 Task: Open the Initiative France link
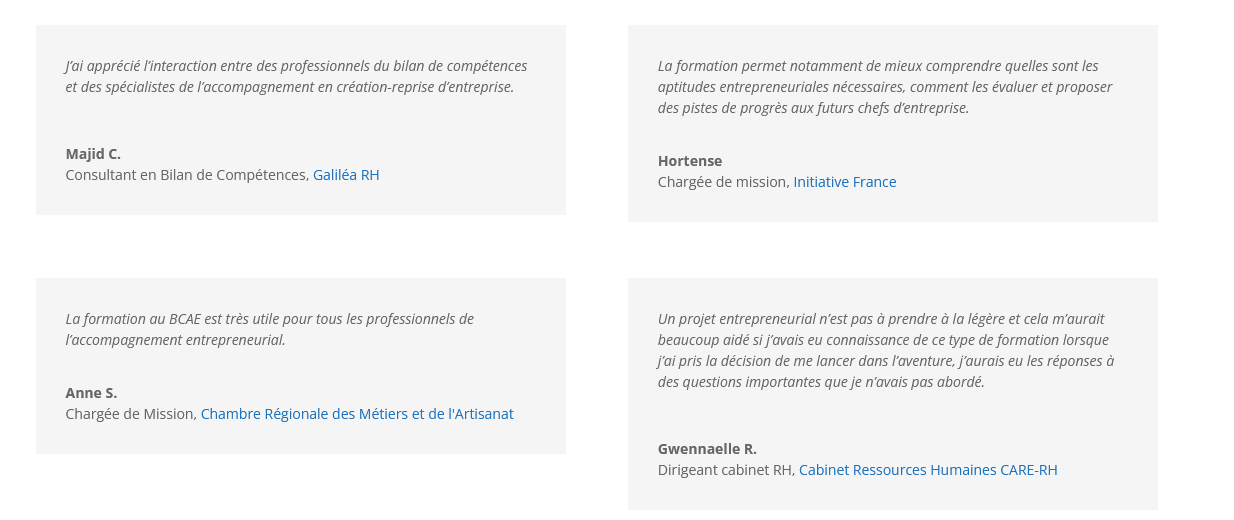[x=845, y=182]
